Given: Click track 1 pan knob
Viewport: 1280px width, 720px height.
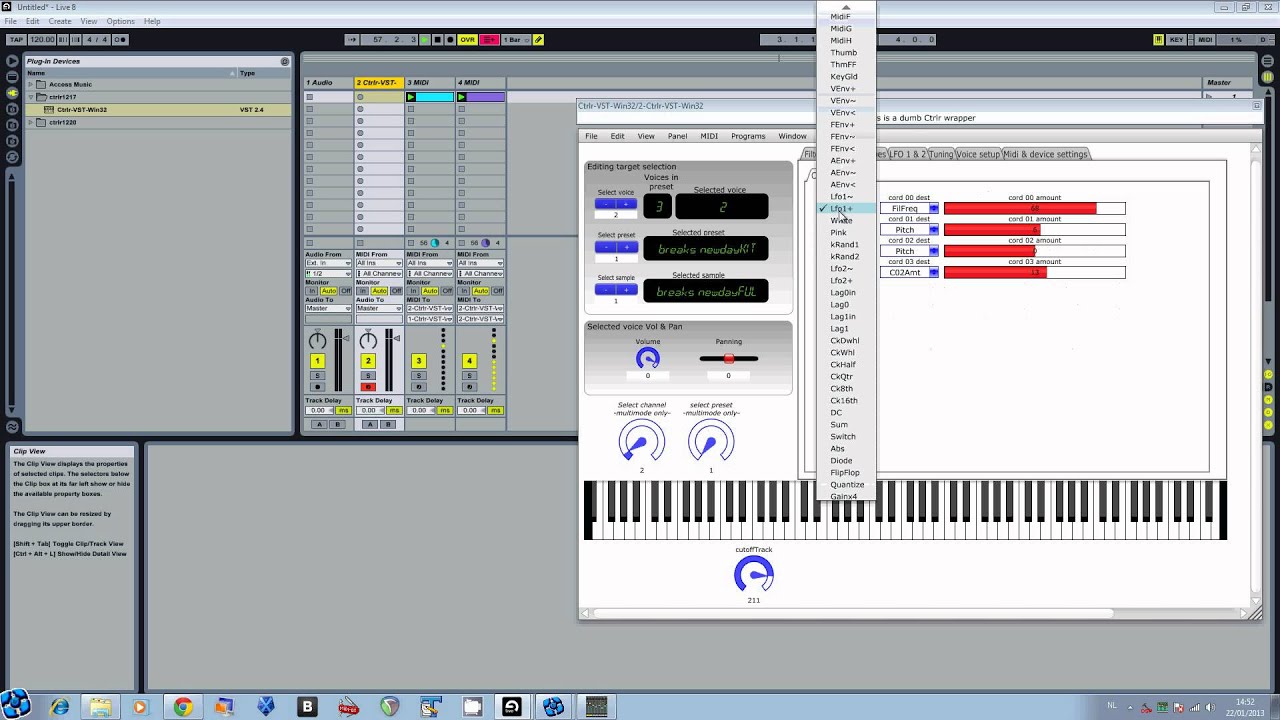Looking at the screenshot, I should point(317,340).
